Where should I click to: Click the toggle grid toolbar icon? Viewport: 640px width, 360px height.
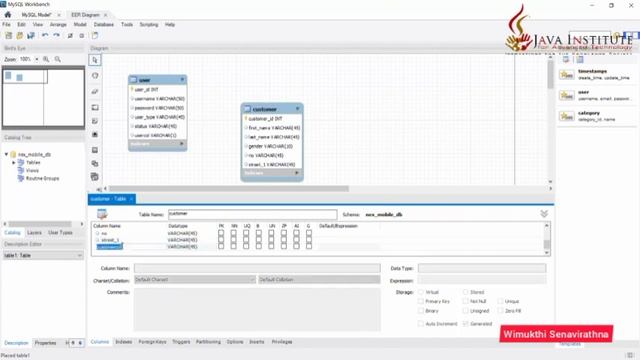click(x=70, y=36)
